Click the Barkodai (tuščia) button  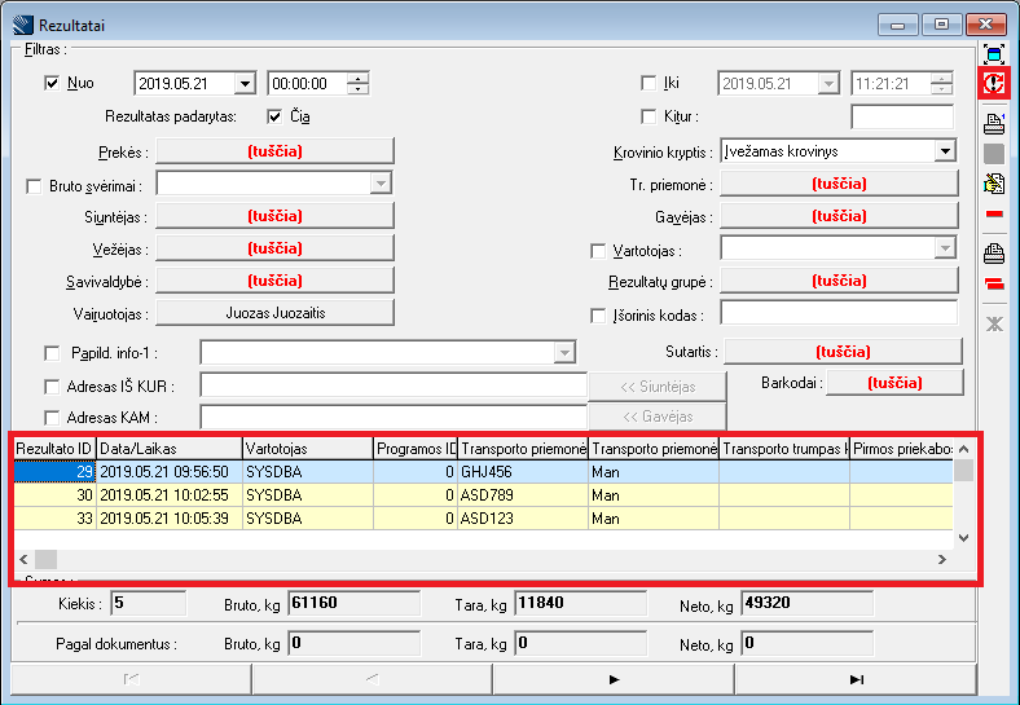pyautogui.click(x=894, y=383)
